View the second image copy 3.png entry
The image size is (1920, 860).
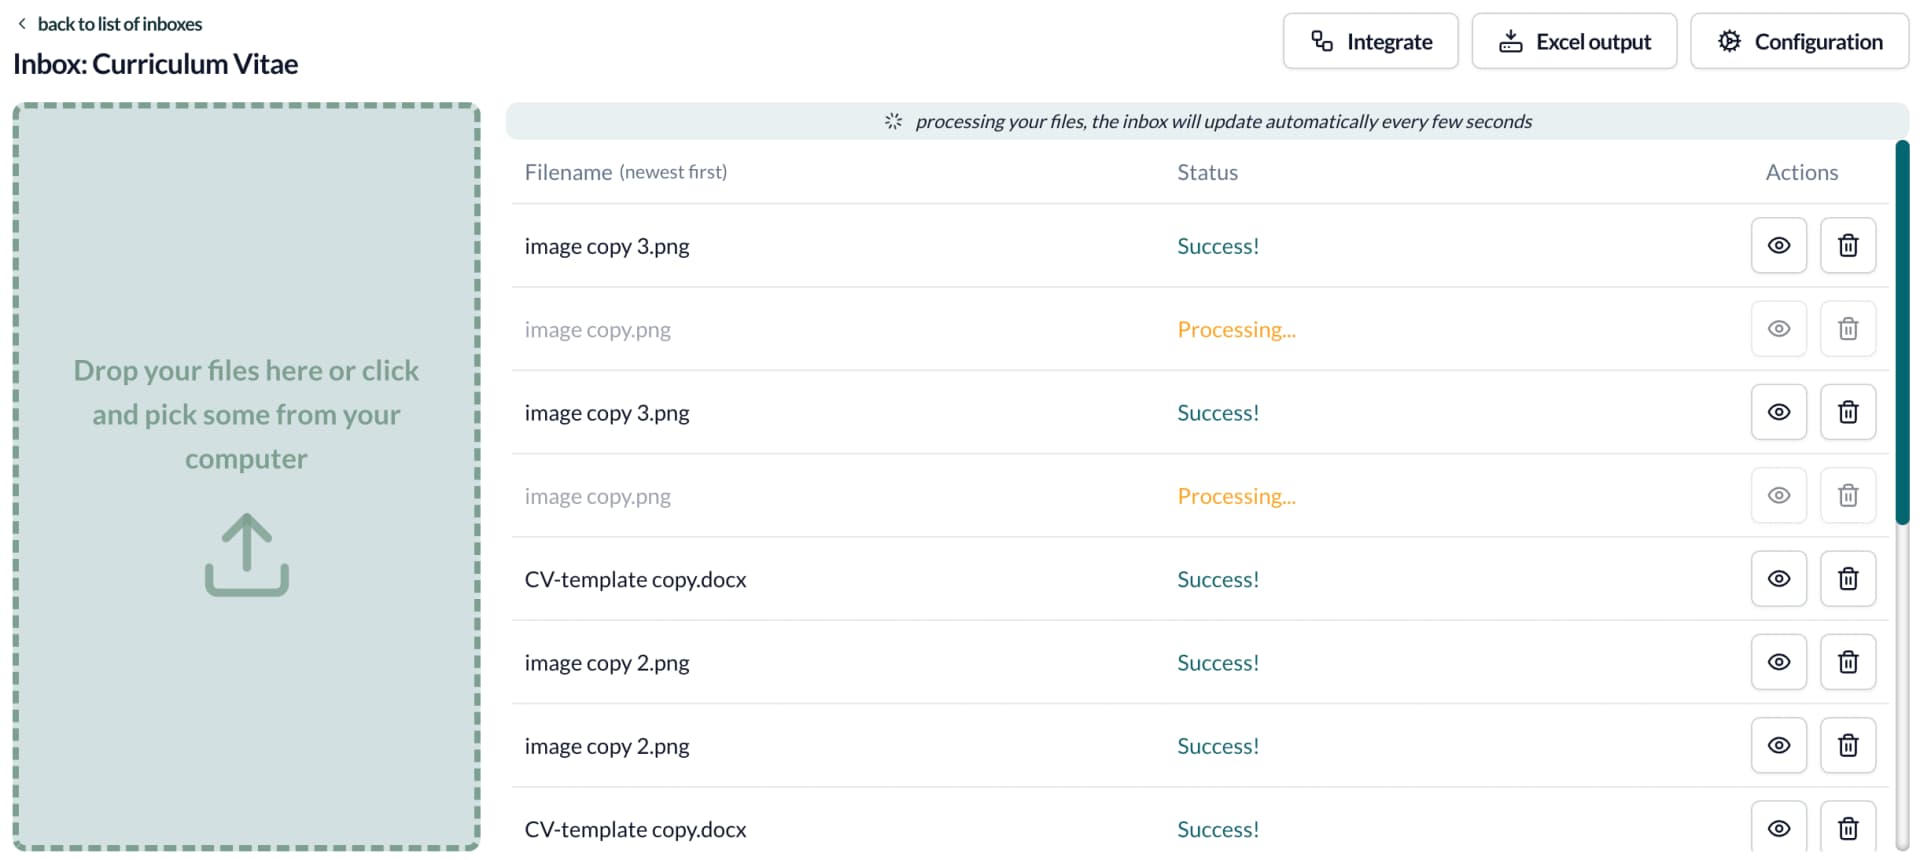pos(1778,412)
